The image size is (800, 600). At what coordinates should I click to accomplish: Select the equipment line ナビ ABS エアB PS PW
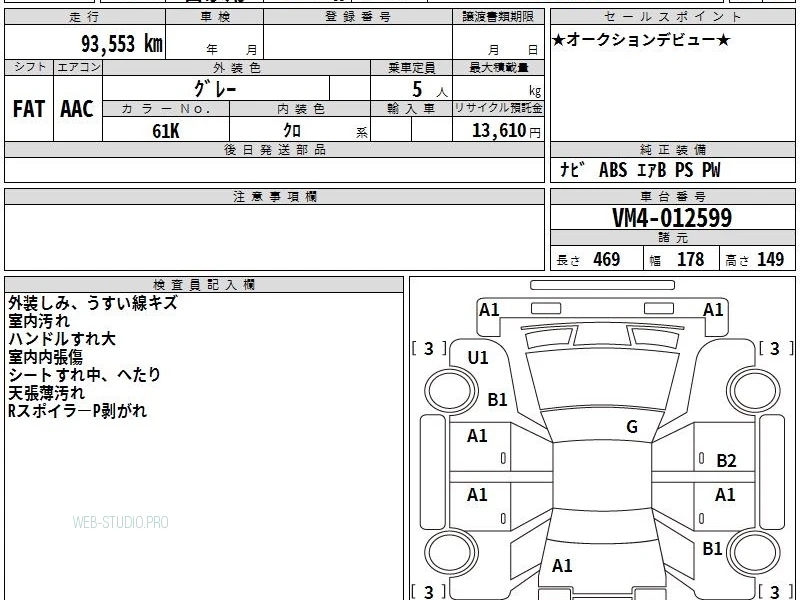point(640,170)
